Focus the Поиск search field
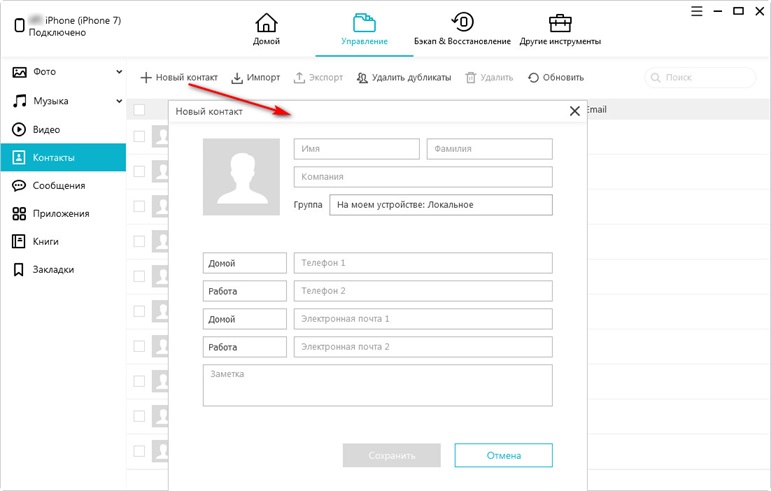Screen dimensions: 771x491 pyautogui.click(x=700, y=78)
